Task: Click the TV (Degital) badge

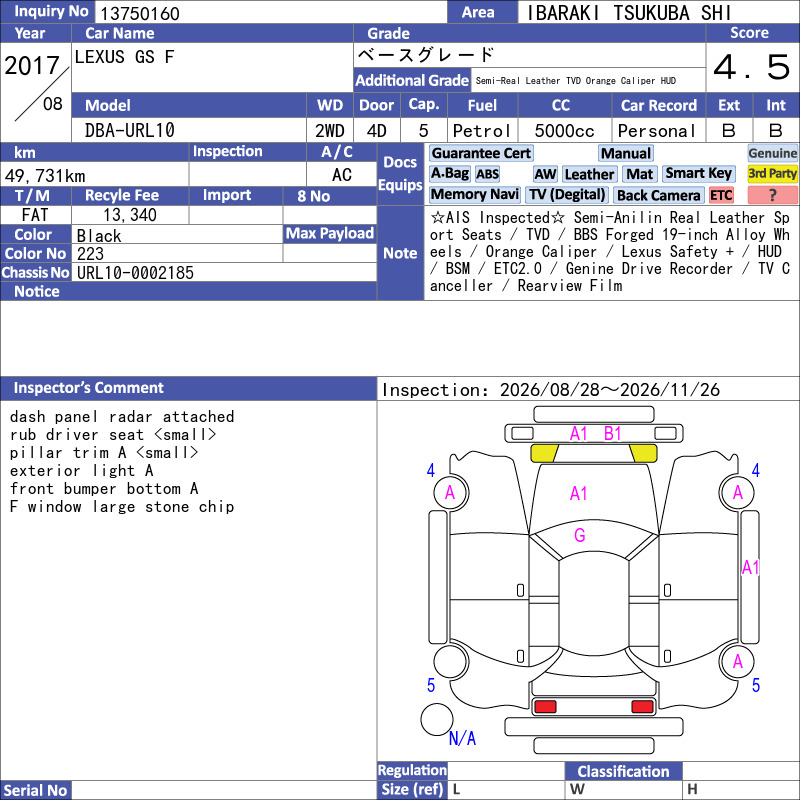Action: point(567,195)
